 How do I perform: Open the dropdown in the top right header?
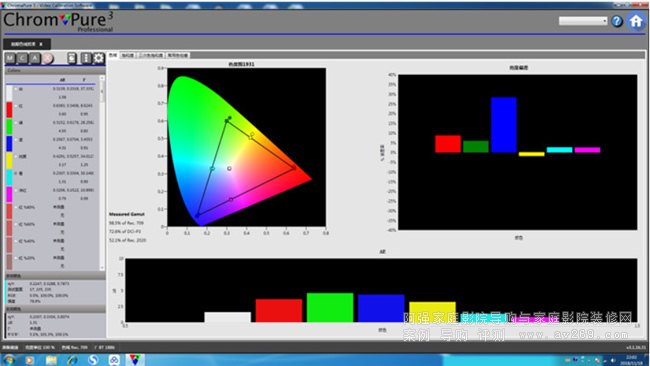point(583,21)
